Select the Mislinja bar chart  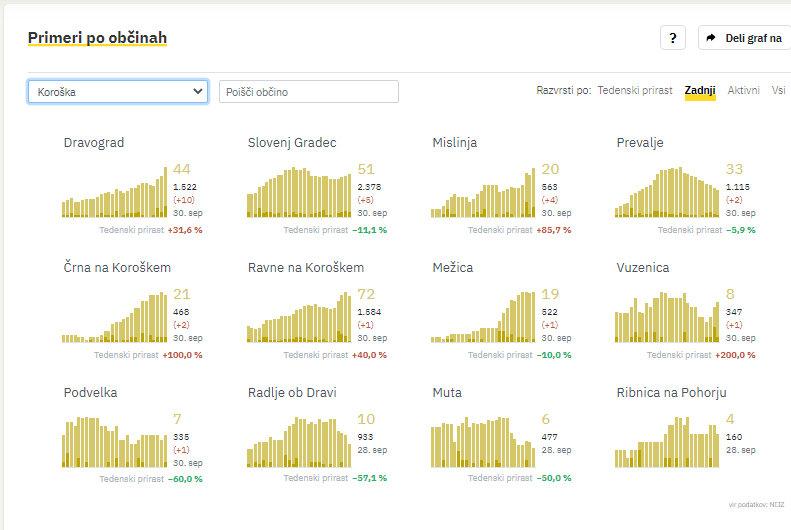click(483, 192)
